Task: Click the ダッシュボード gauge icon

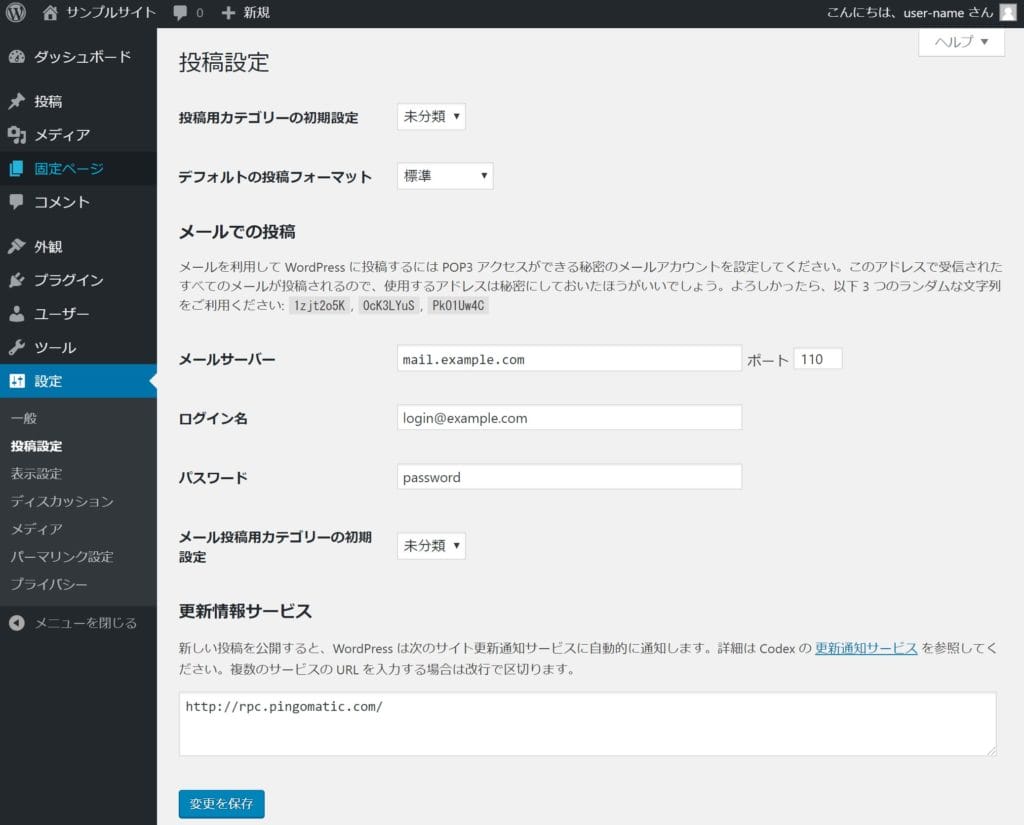Action: coord(17,57)
